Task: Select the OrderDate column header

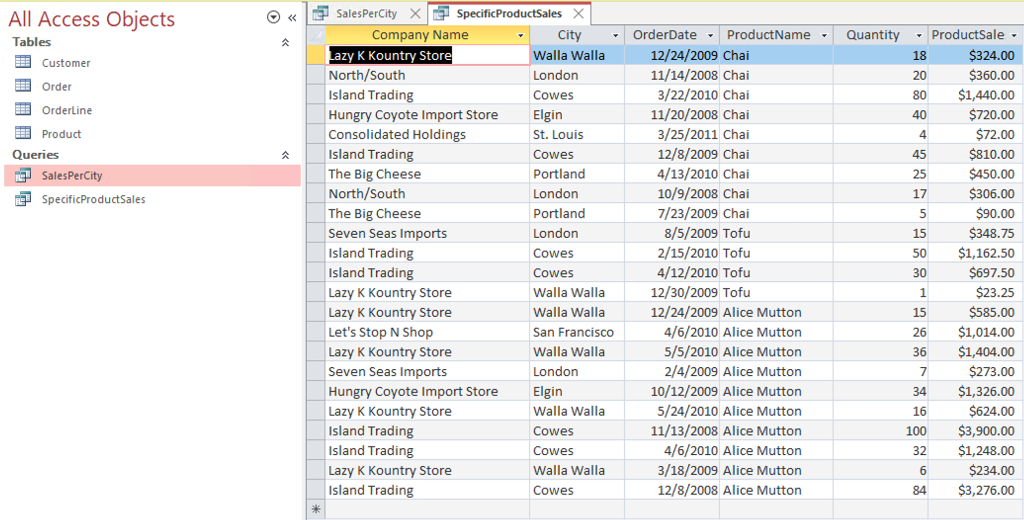Action: pyautogui.click(x=672, y=35)
